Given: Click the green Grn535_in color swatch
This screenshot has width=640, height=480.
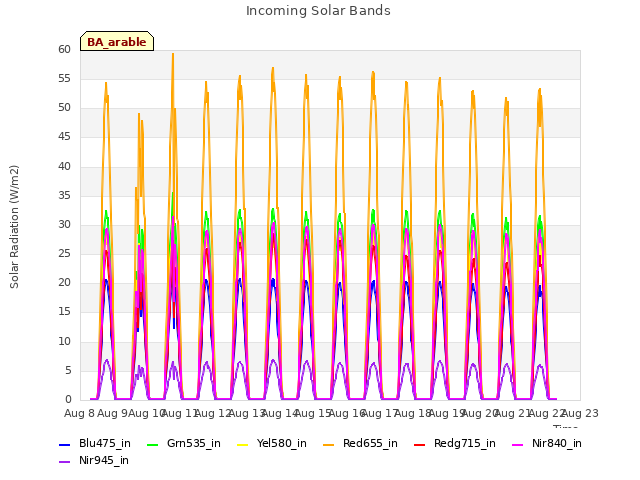Looking at the screenshot, I should (x=152, y=444).
